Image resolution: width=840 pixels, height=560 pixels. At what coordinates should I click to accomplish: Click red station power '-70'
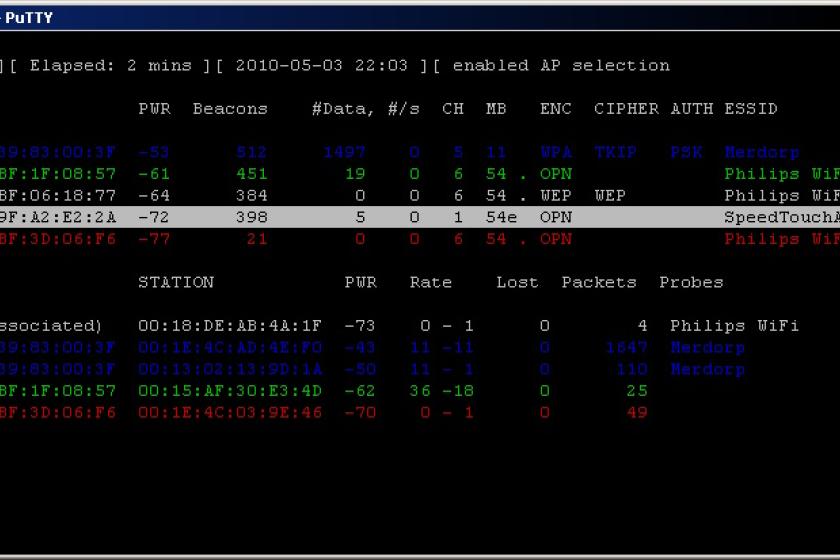point(360,413)
